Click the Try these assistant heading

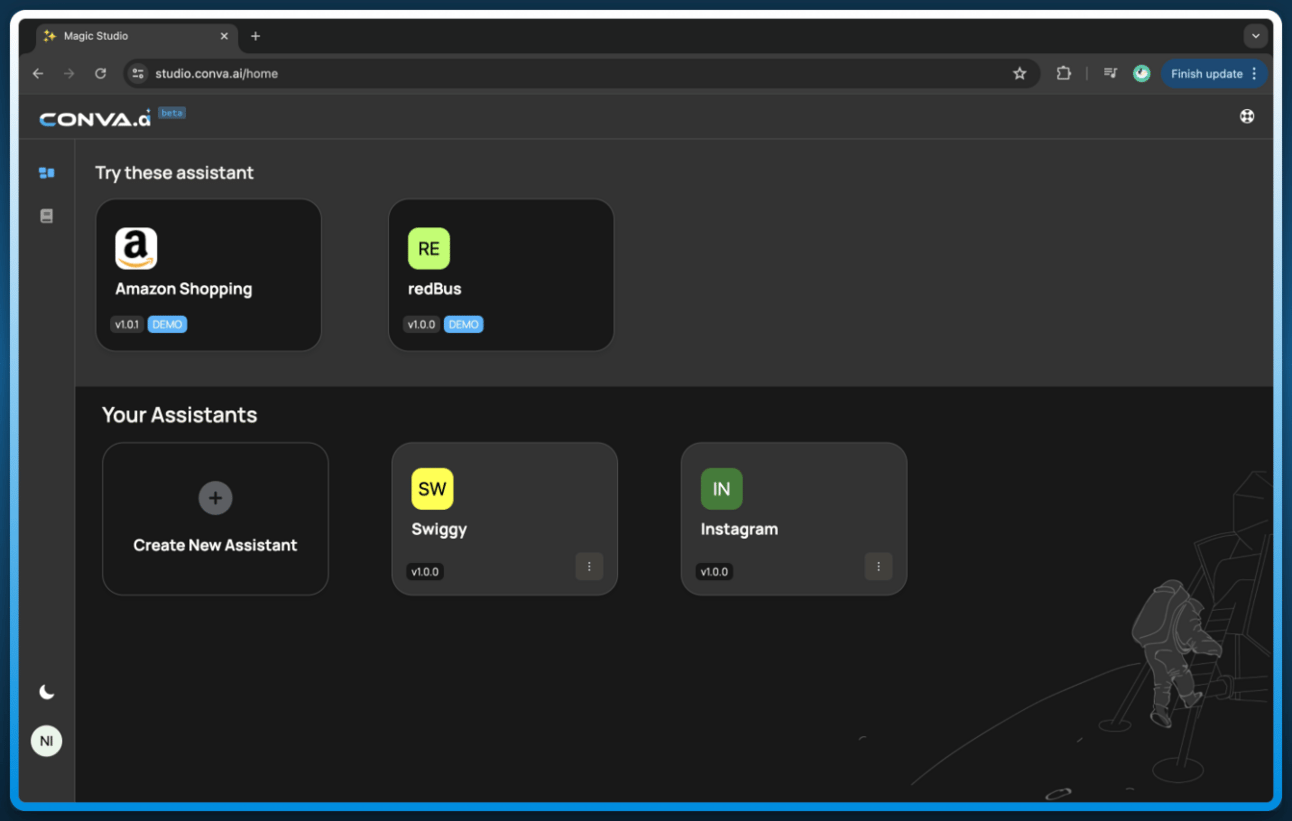pyautogui.click(x=175, y=173)
